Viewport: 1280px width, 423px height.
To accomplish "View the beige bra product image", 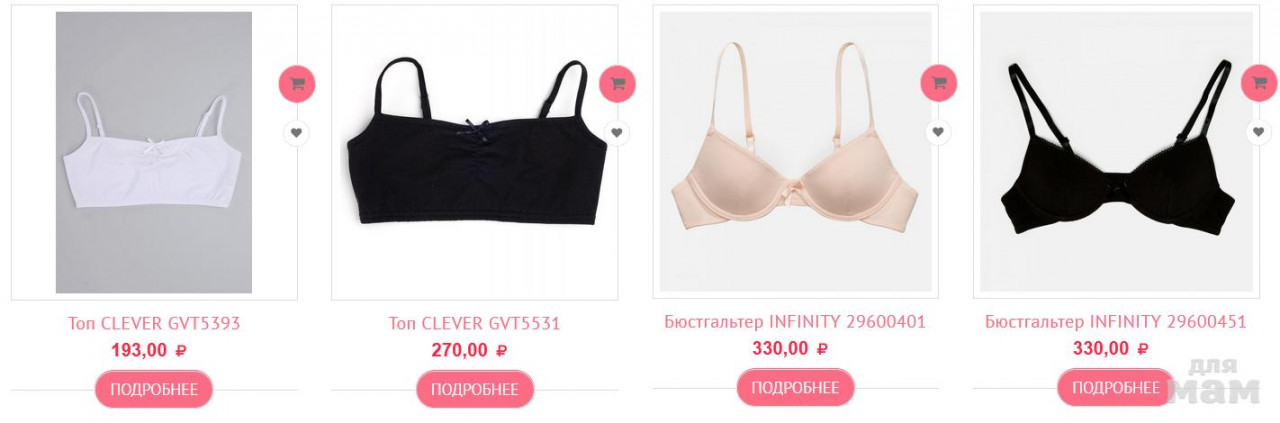I will tap(795, 151).
